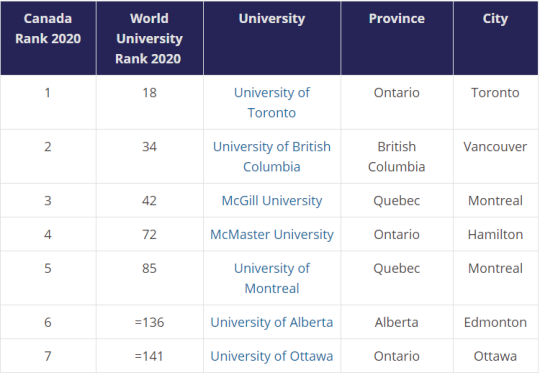Follow the McGill University link
This screenshot has height=373, width=540.
272,200
